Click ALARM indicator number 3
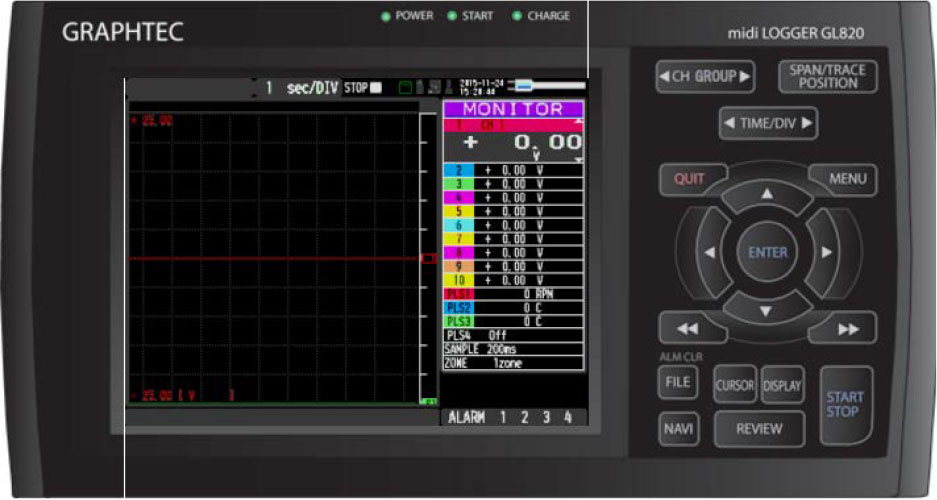The width and height of the screenshot is (937, 500). click(x=546, y=417)
